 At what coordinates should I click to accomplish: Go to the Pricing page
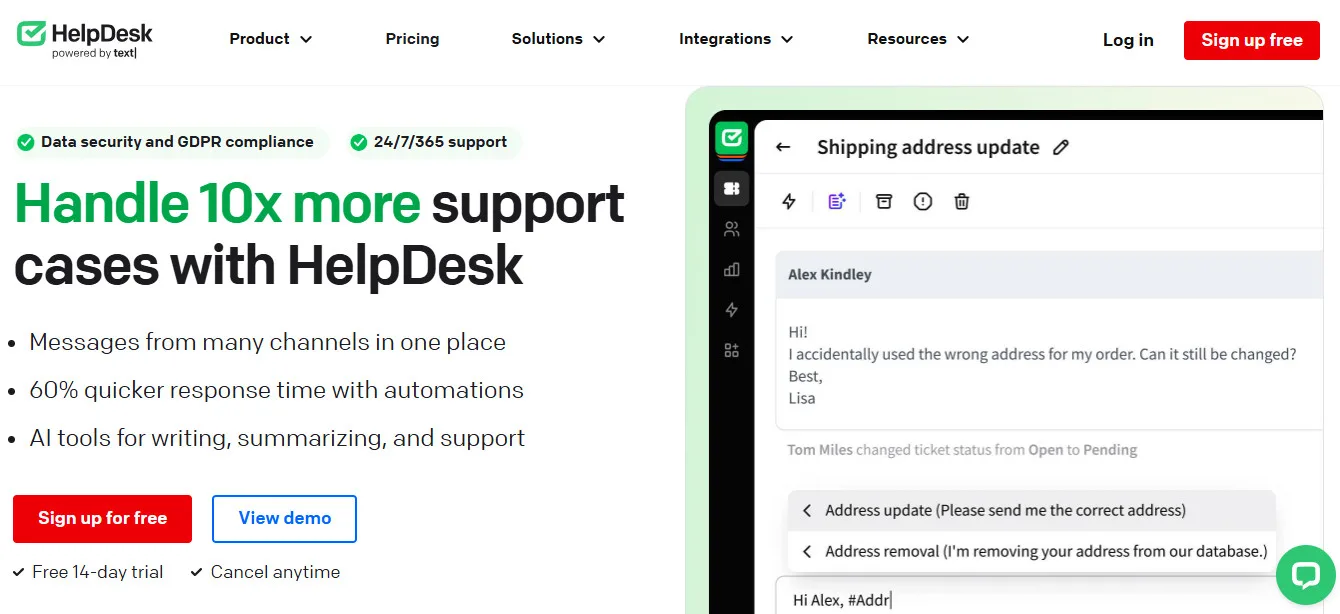(x=412, y=39)
